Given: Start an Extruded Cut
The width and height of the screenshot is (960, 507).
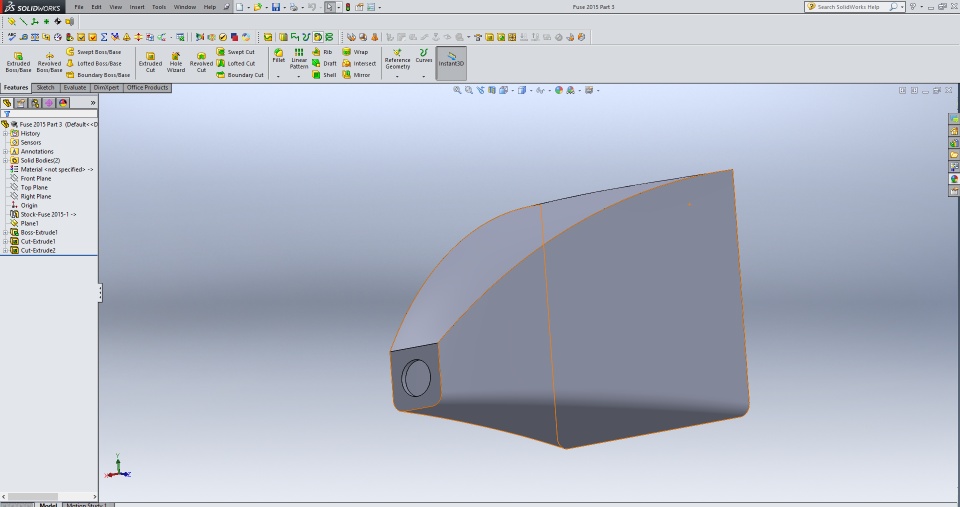Looking at the screenshot, I should click(x=150, y=62).
